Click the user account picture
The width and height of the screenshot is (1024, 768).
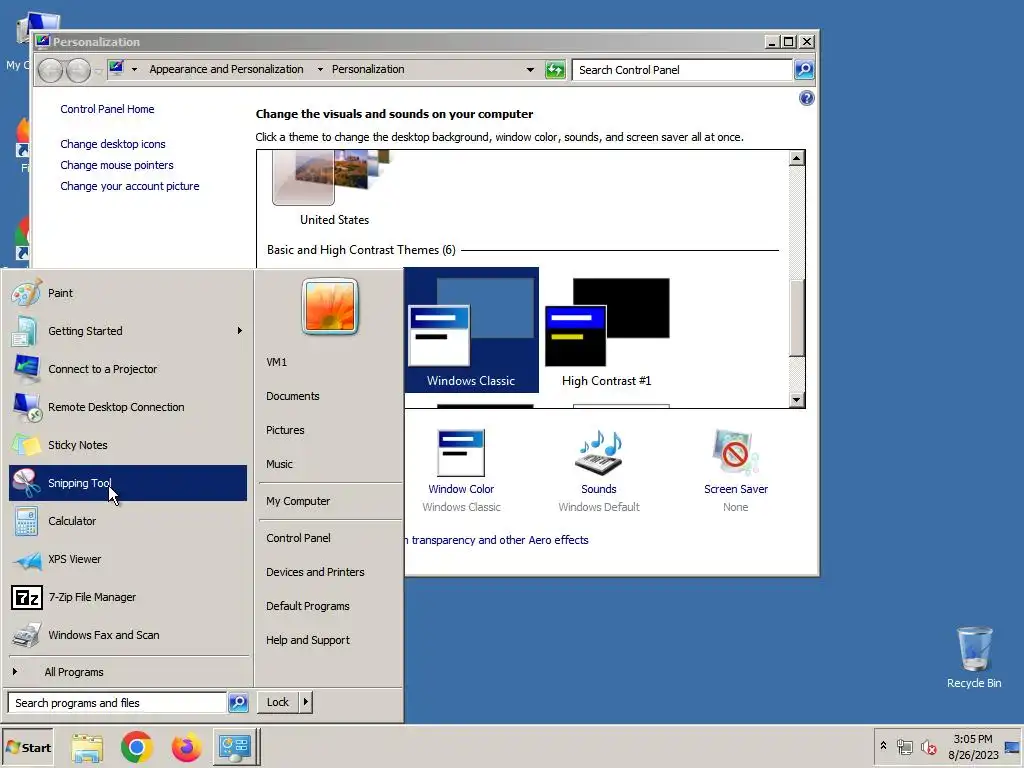click(330, 306)
